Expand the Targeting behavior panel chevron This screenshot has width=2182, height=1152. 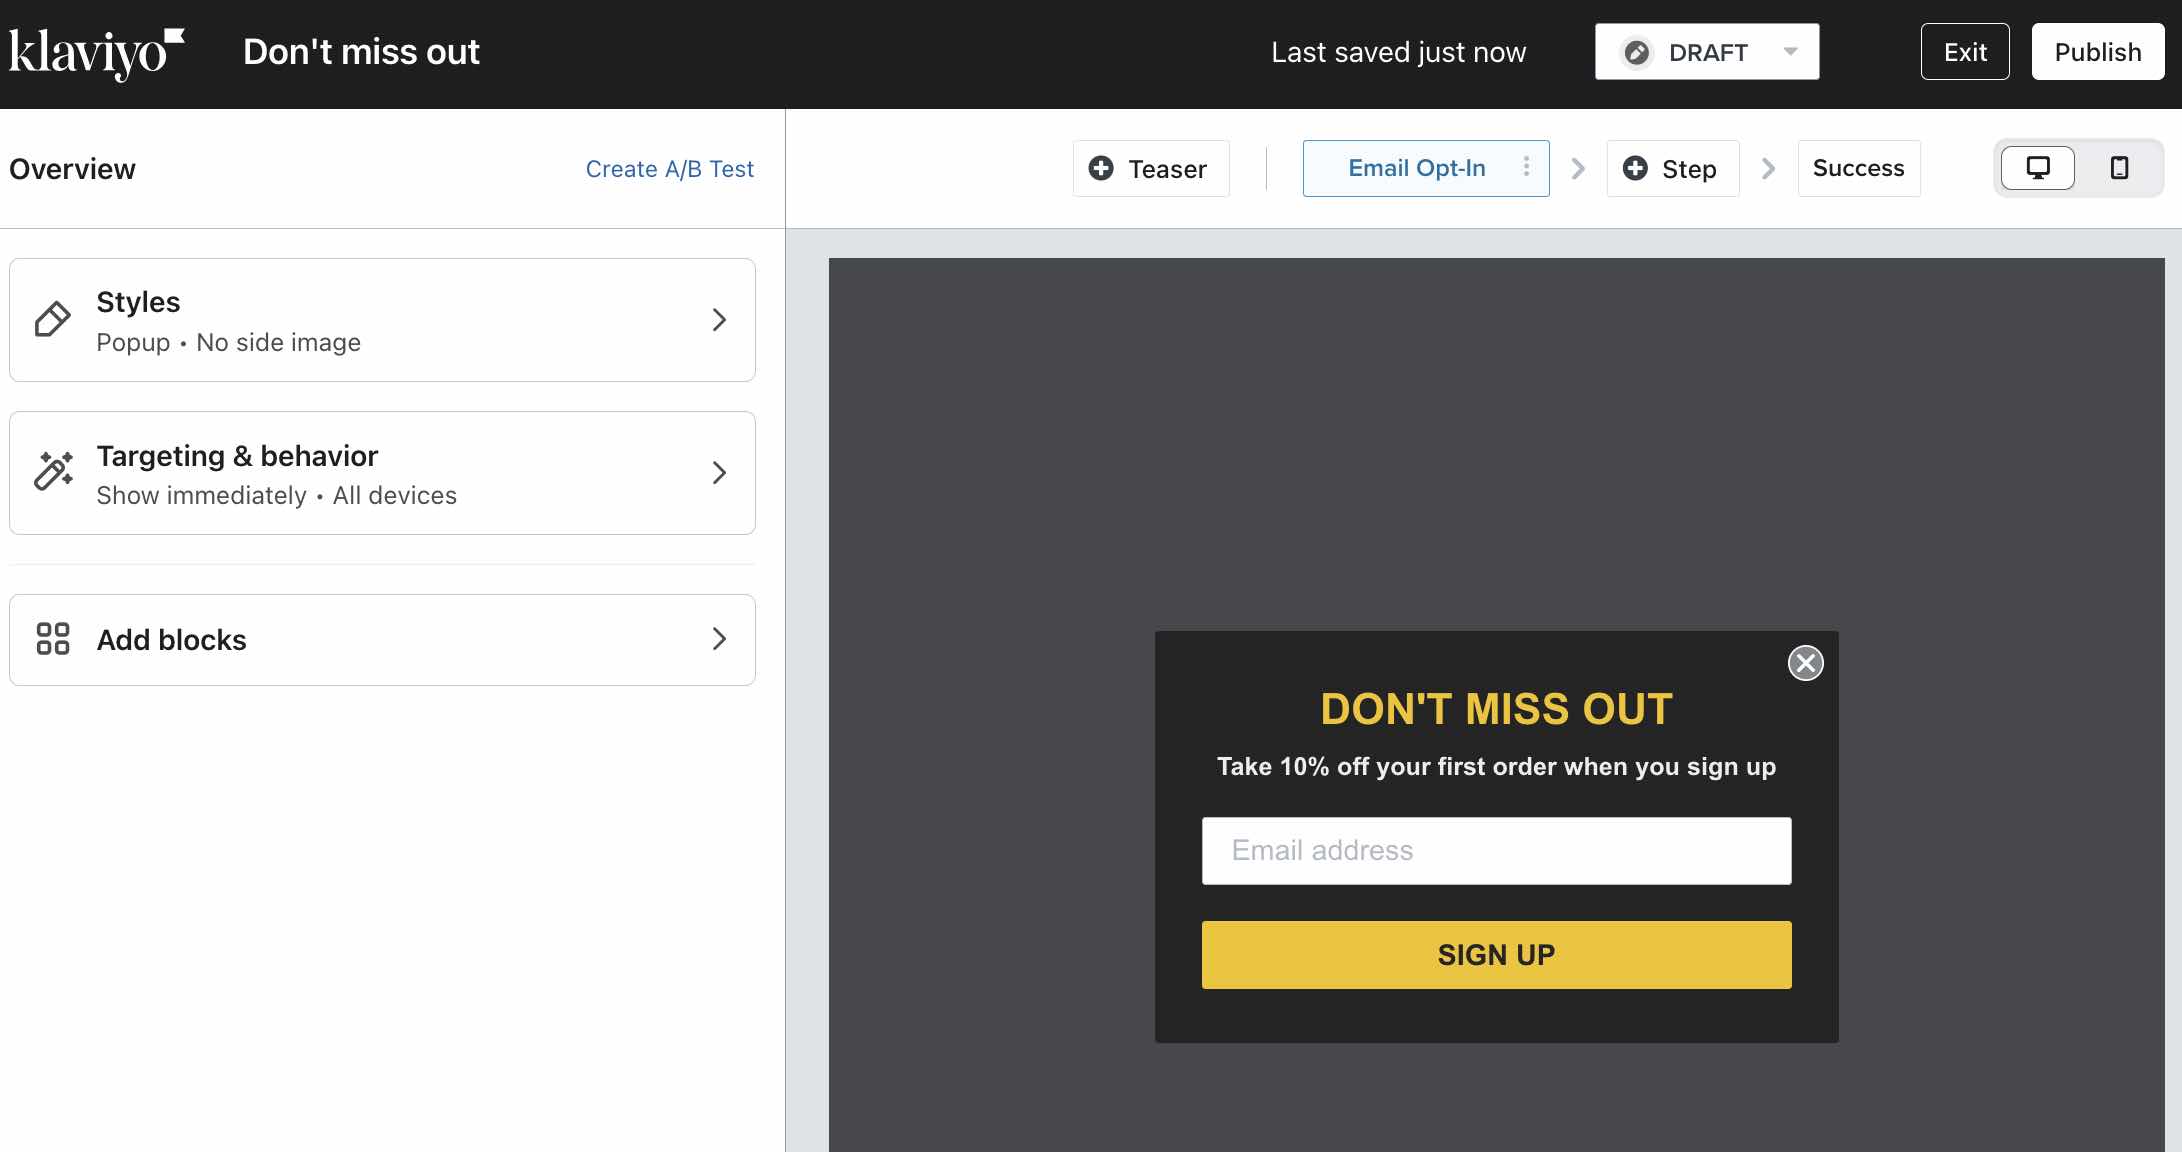click(x=717, y=472)
